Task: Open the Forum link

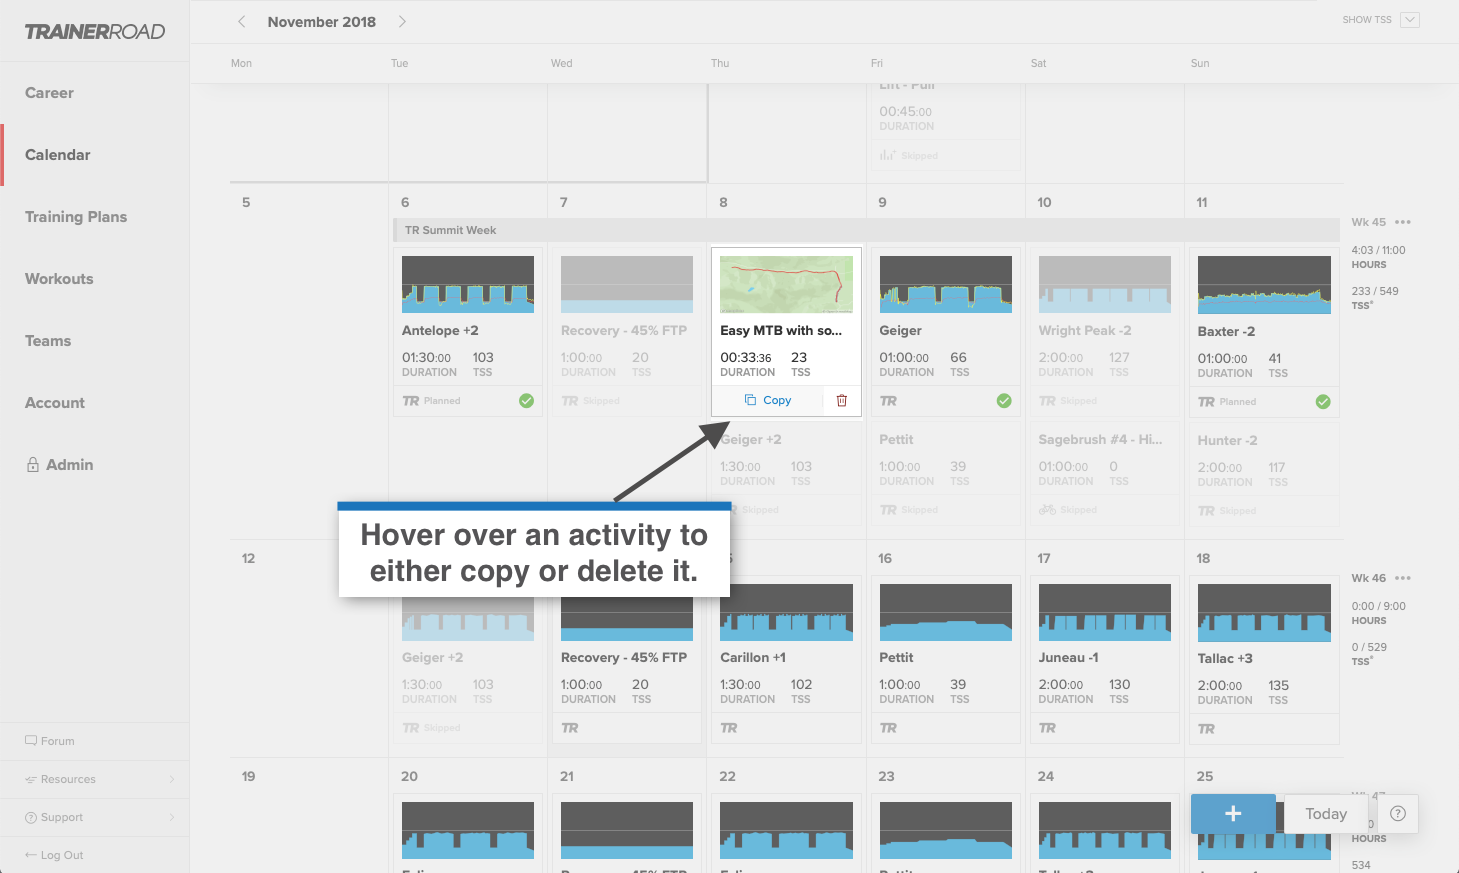Action: tap(50, 741)
